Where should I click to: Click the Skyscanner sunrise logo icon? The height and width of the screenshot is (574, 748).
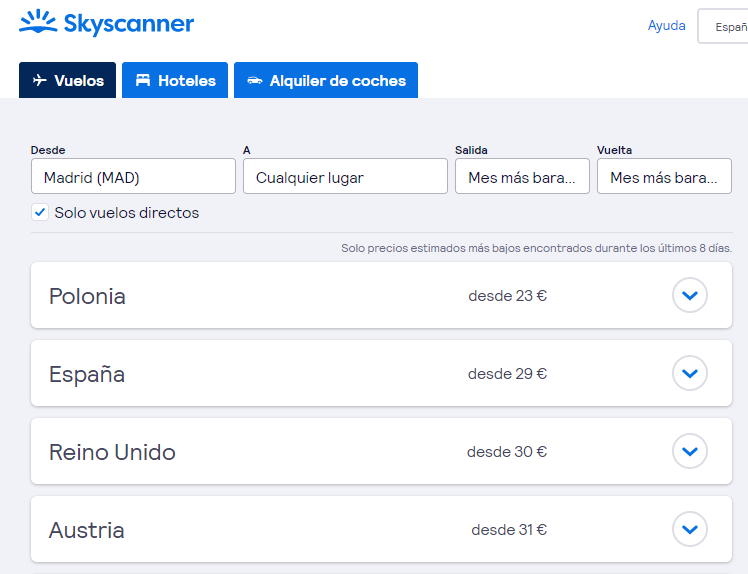pyautogui.click(x=38, y=21)
